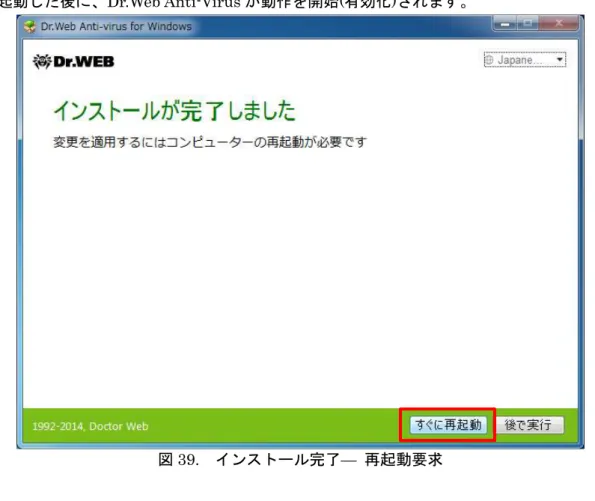Screen dimensions: 595x501
Task: Click the すぐに再起動 restart now button
Action: coord(448,425)
